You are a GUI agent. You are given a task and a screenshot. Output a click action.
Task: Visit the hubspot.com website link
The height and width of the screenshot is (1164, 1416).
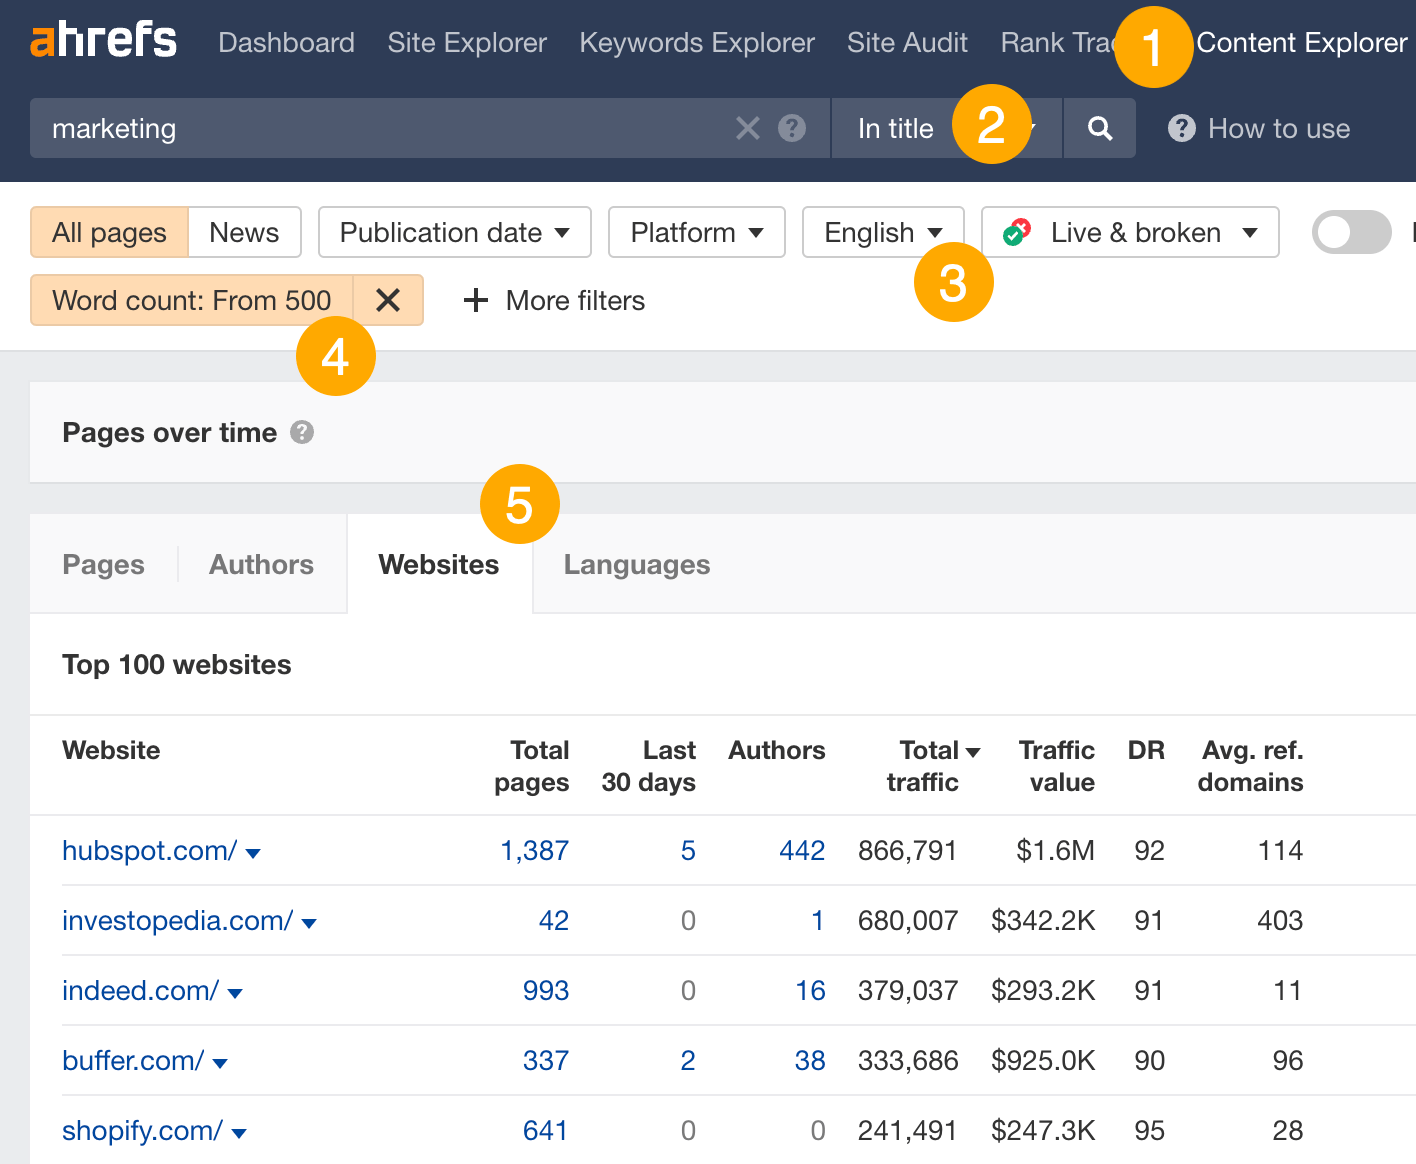(148, 850)
